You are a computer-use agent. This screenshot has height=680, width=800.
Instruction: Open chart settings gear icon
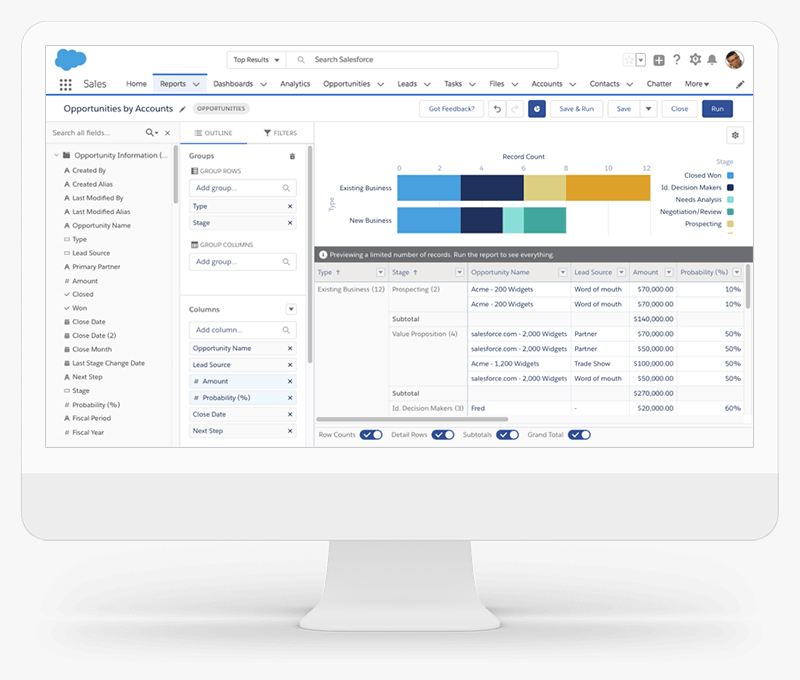click(735, 135)
